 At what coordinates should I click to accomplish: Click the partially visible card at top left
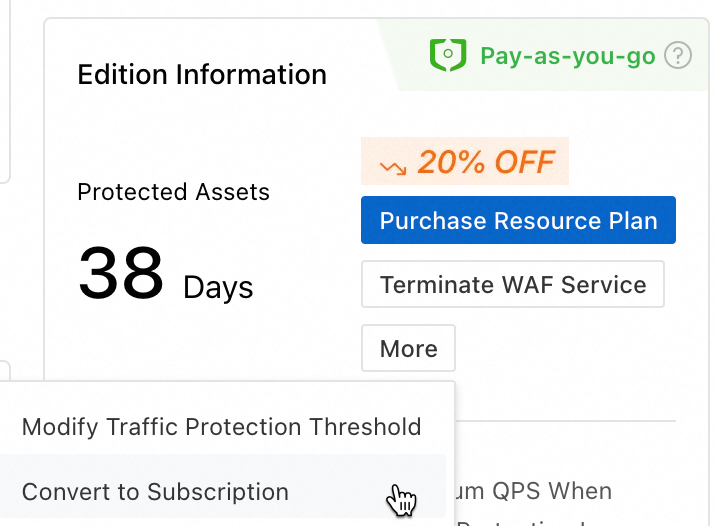point(5,90)
